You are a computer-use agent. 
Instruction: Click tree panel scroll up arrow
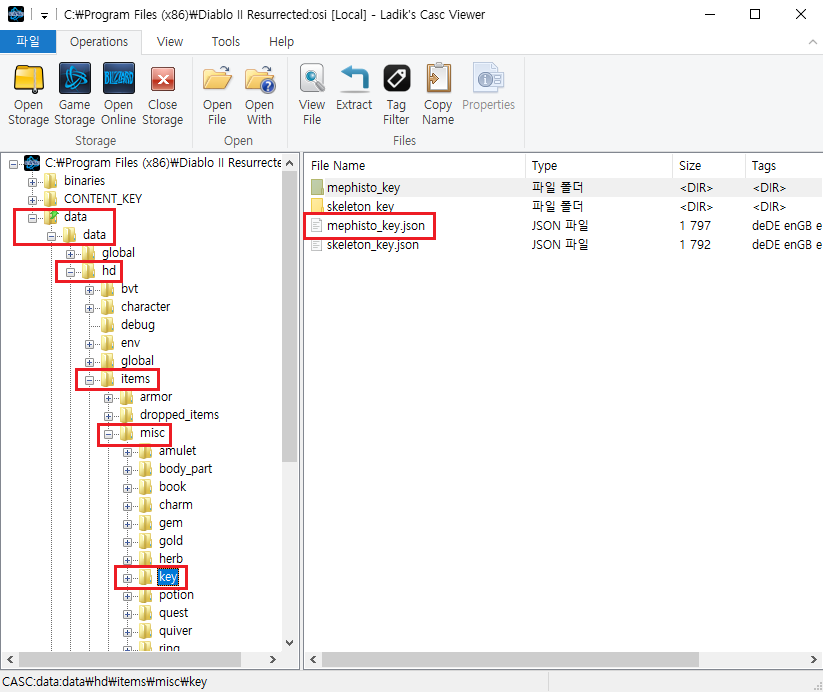click(289, 163)
